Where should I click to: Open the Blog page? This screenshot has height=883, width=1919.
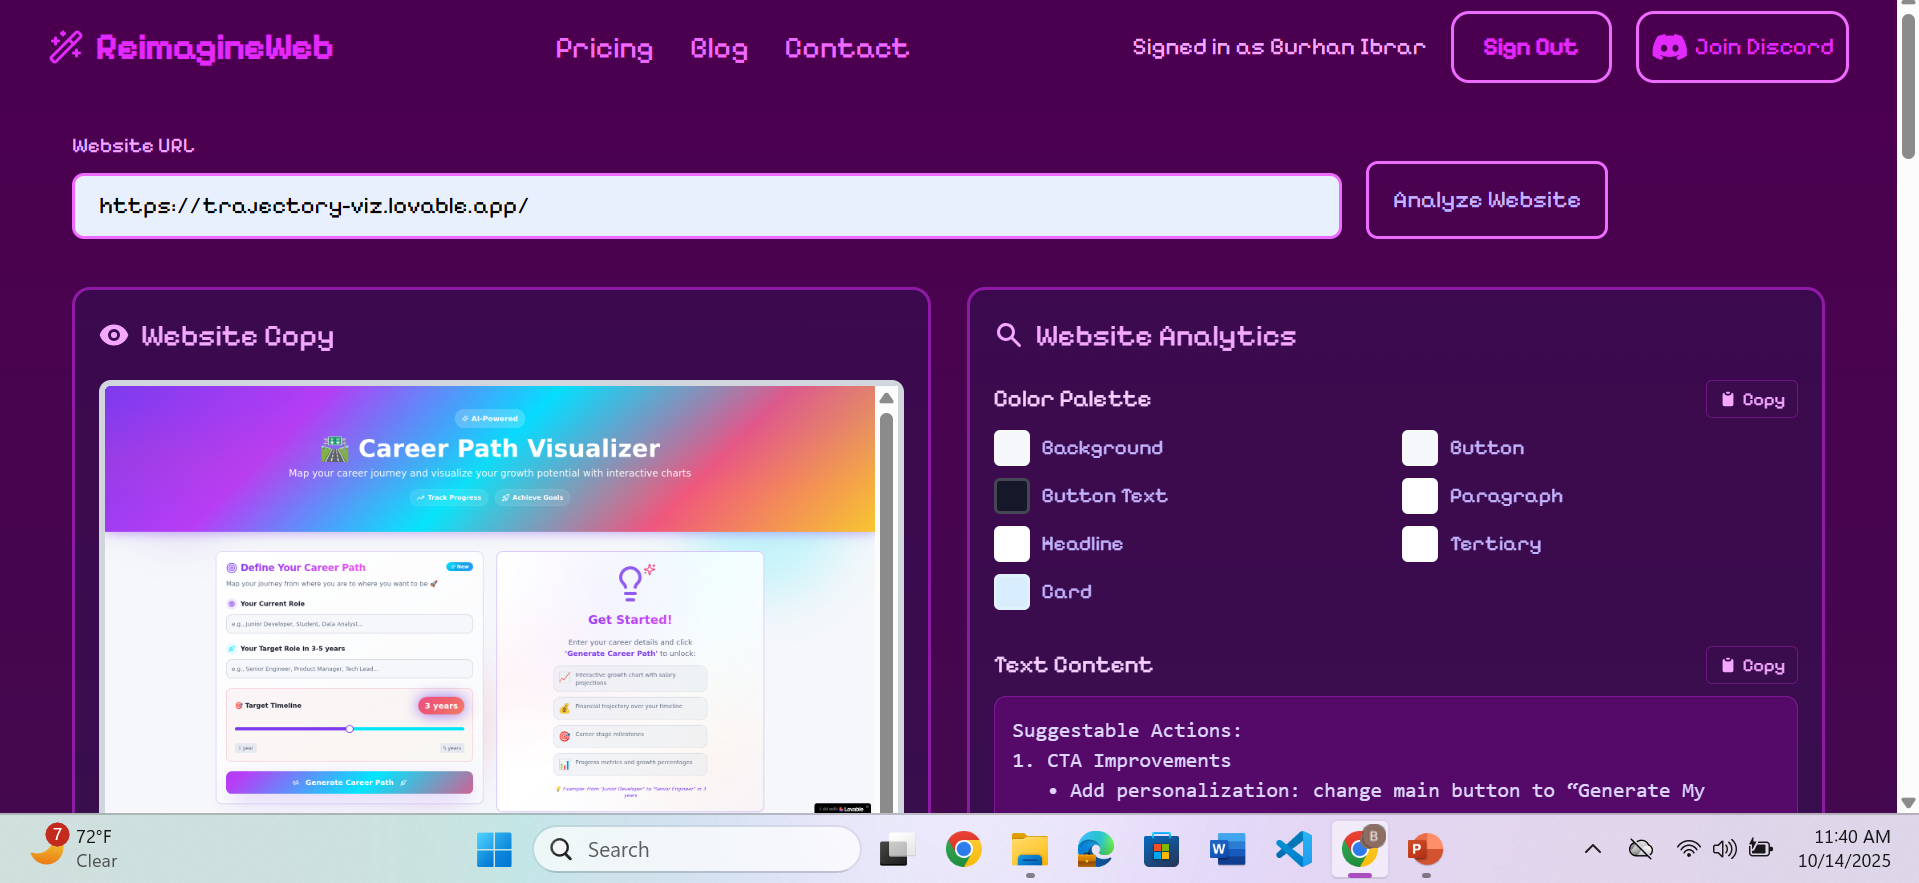(x=719, y=48)
